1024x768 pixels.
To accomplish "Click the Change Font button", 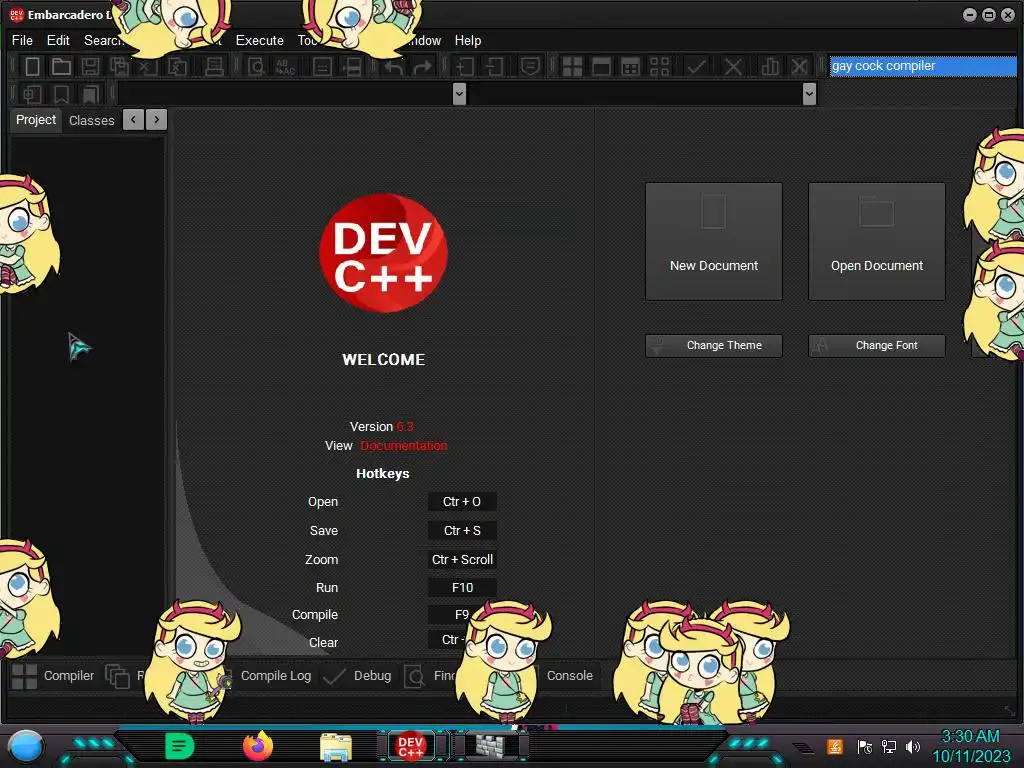I will tap(876, 345).
